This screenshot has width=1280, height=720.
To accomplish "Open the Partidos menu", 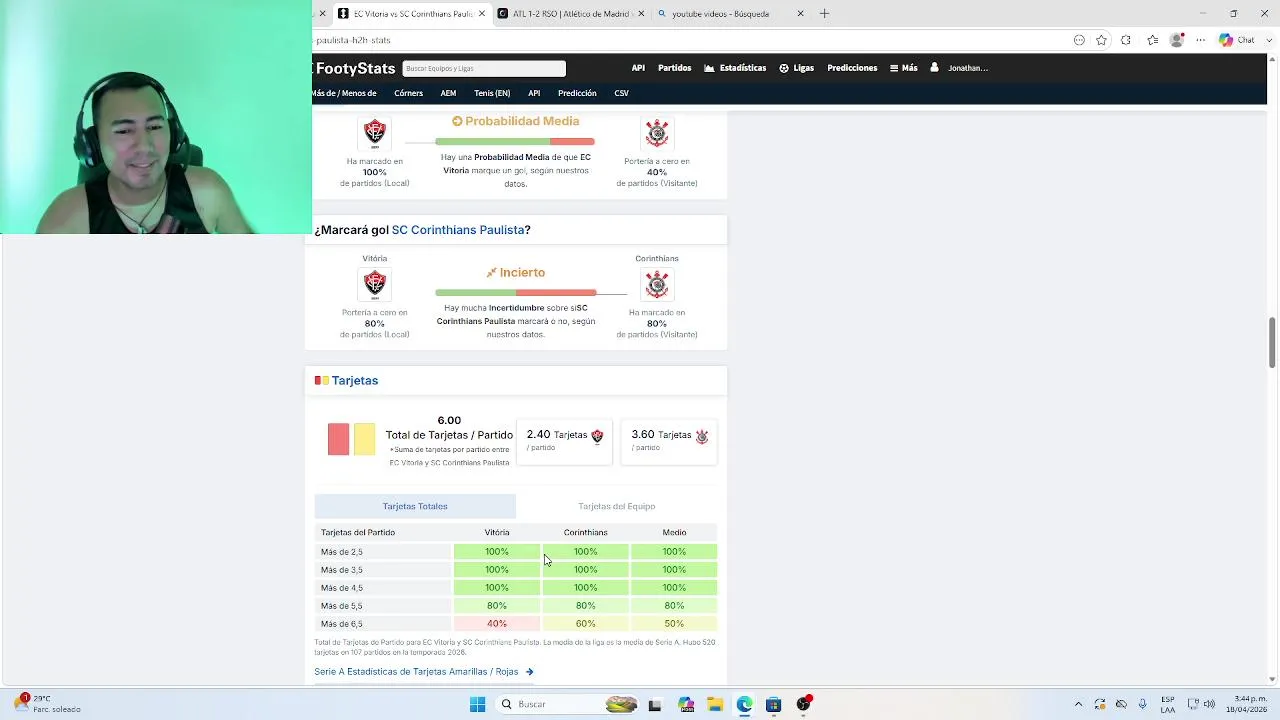I will 674,68.
